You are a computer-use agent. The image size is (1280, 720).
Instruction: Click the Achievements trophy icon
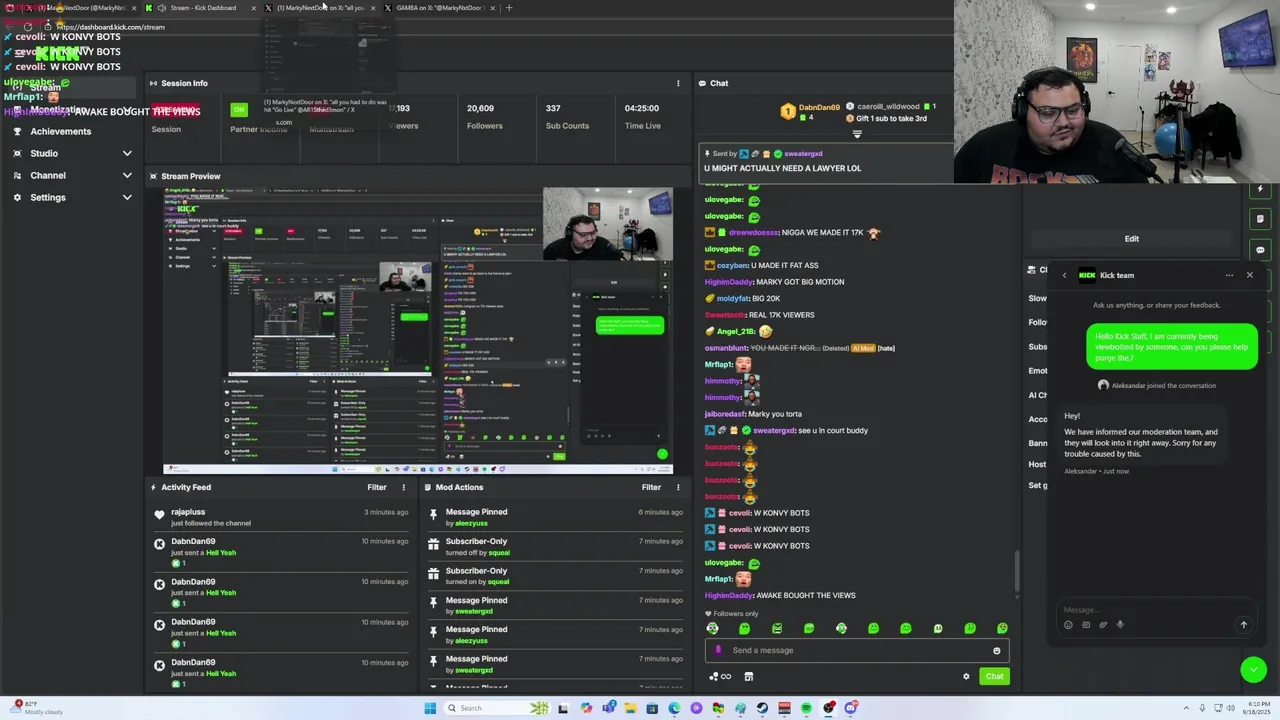tap(17, 131)
